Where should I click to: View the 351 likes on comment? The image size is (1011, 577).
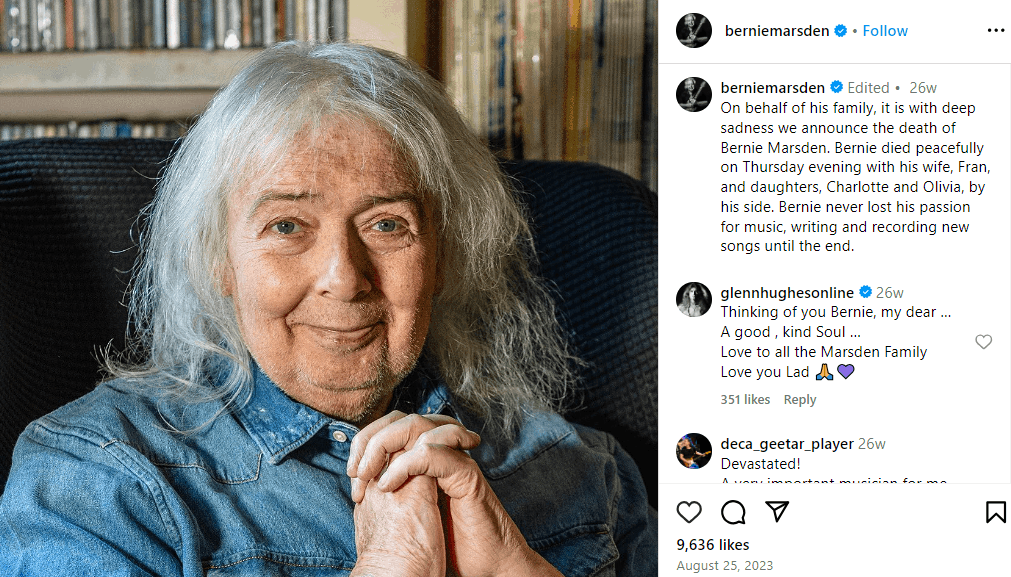745,400
